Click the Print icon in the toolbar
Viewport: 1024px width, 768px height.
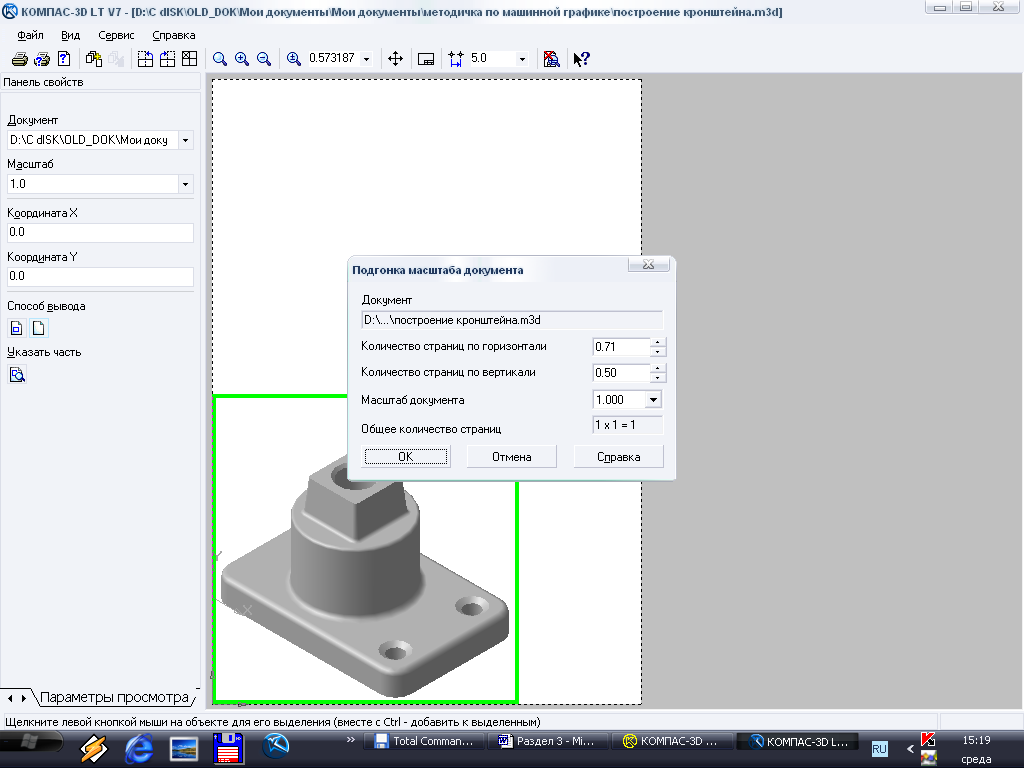pyautogui.click(x=20, y=59)
